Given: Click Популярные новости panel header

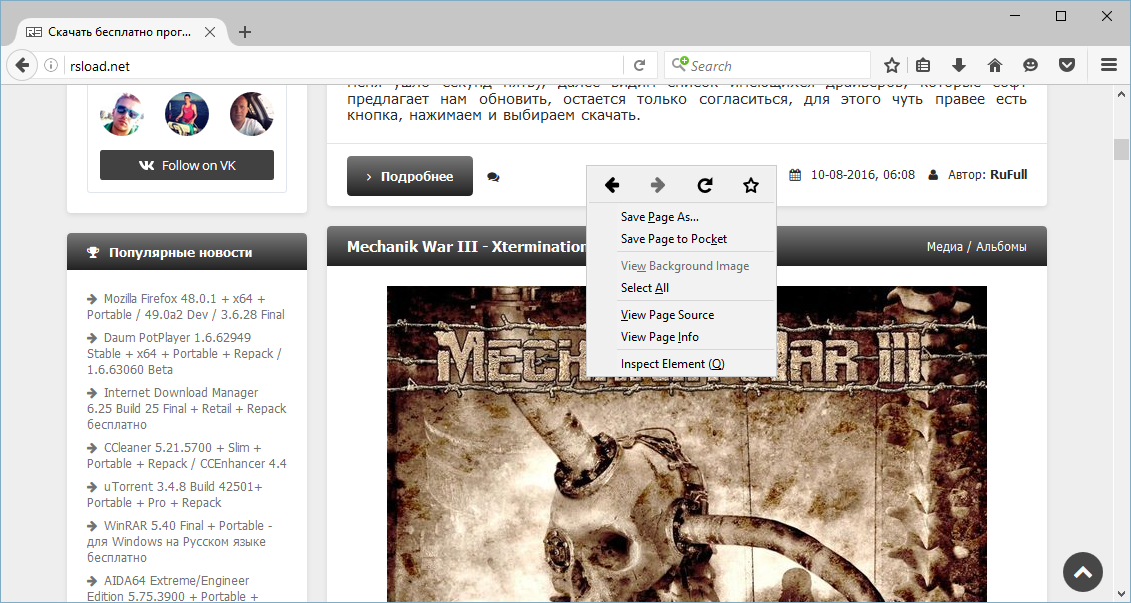Looking at the screenshot, I should [187, 252].
